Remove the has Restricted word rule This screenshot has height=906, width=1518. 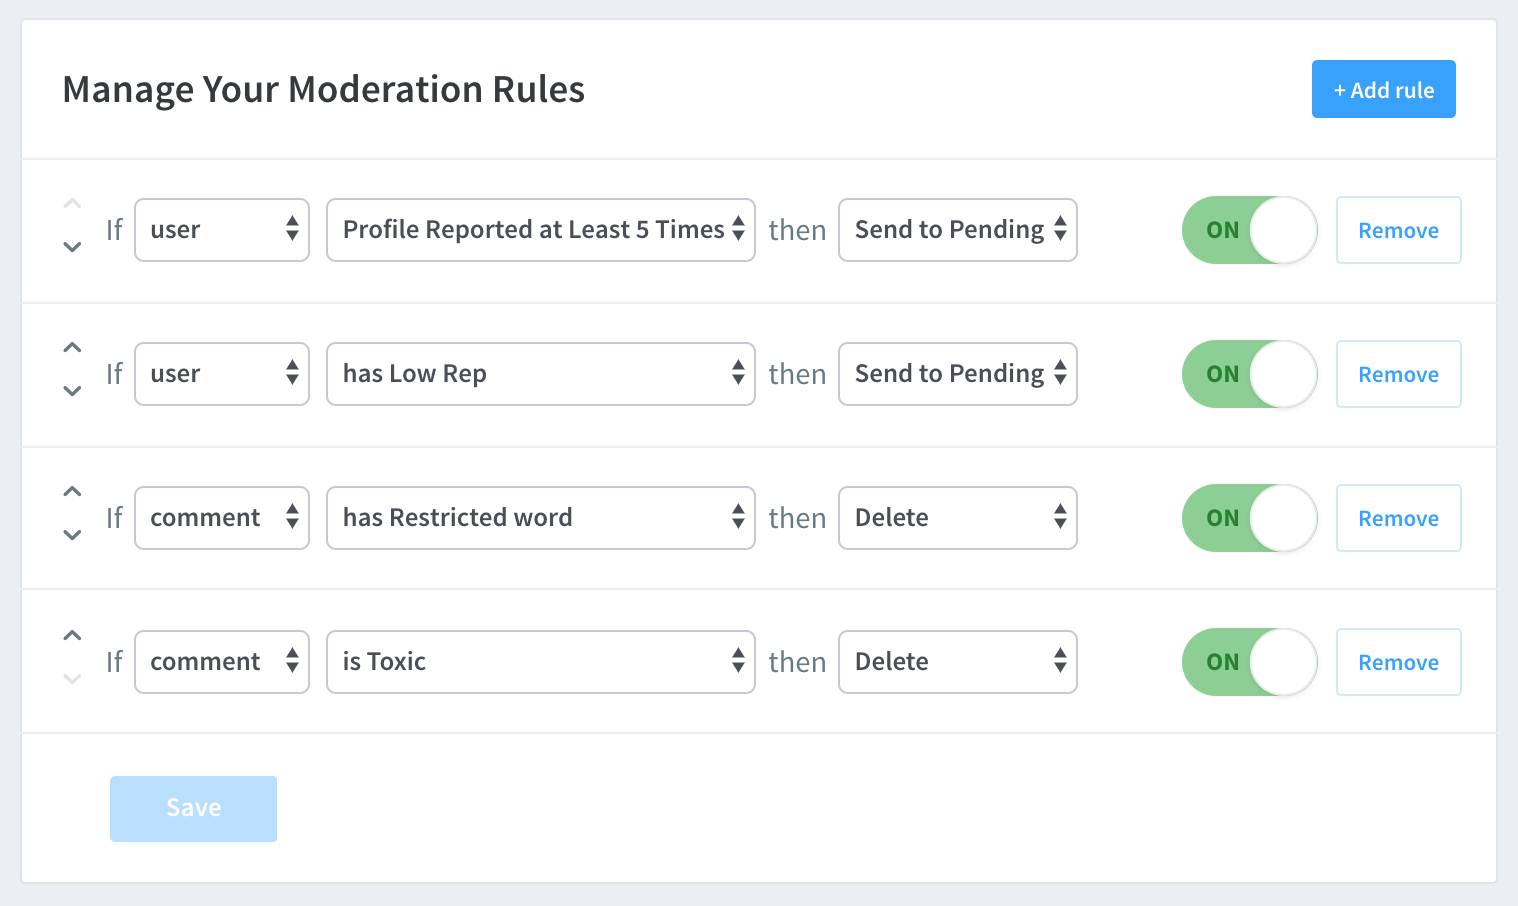tap(1398, 518)
